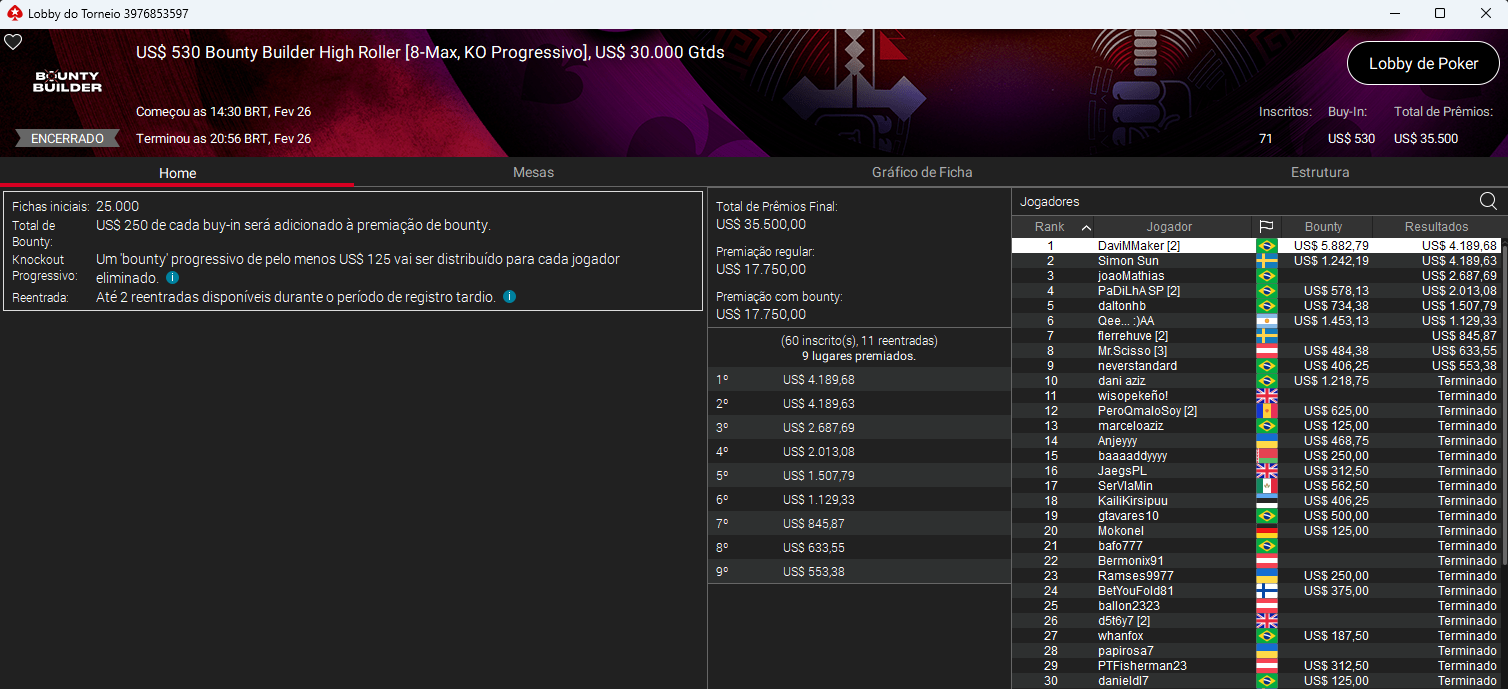Click info icon beside Reentrada text

510,296
